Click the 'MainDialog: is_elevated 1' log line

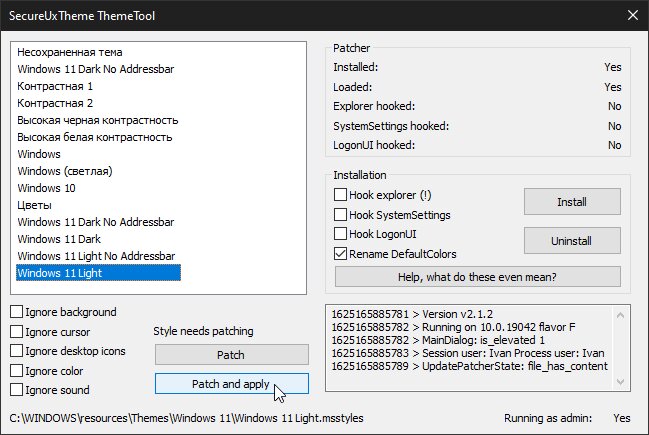[x=438, y=340]
